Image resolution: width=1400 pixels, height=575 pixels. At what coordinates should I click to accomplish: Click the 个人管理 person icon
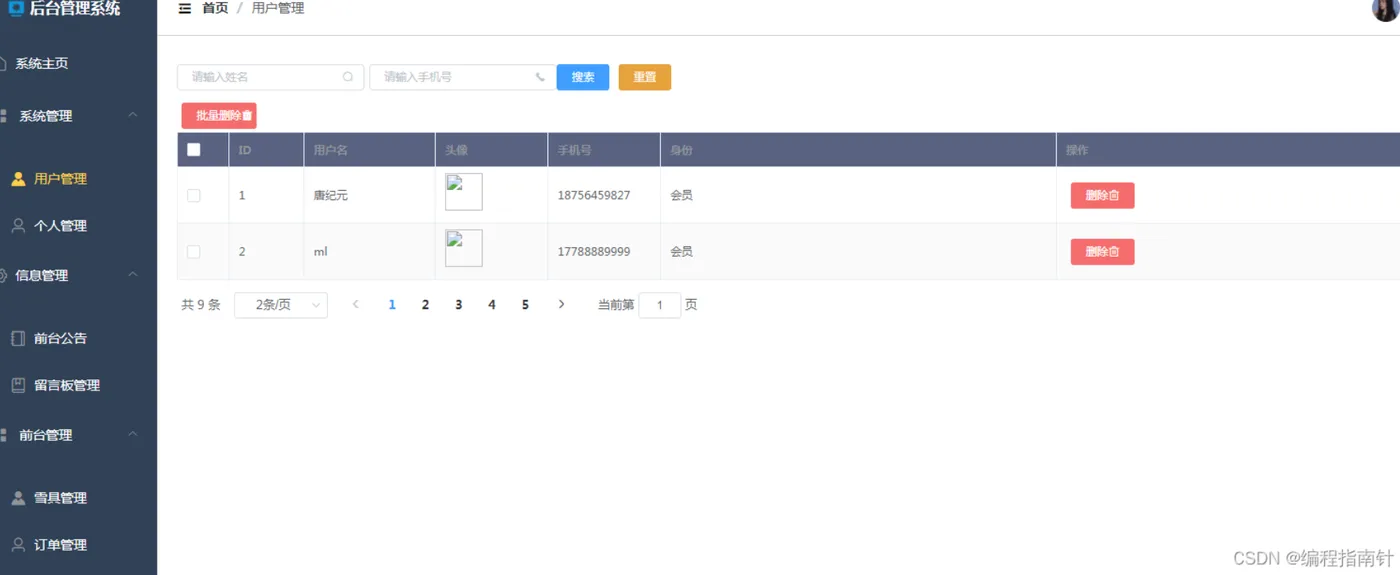coord(18,226)
